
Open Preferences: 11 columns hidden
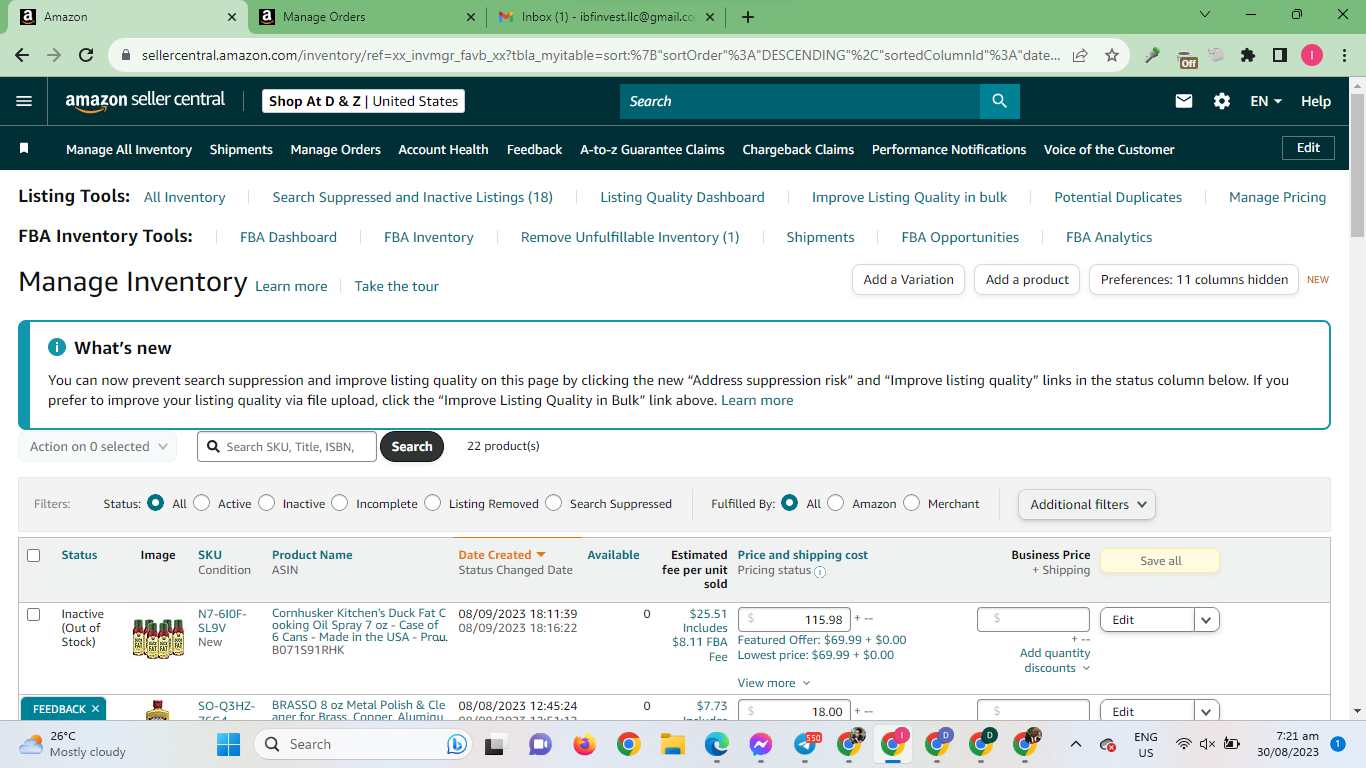(x=1194, y=279)
